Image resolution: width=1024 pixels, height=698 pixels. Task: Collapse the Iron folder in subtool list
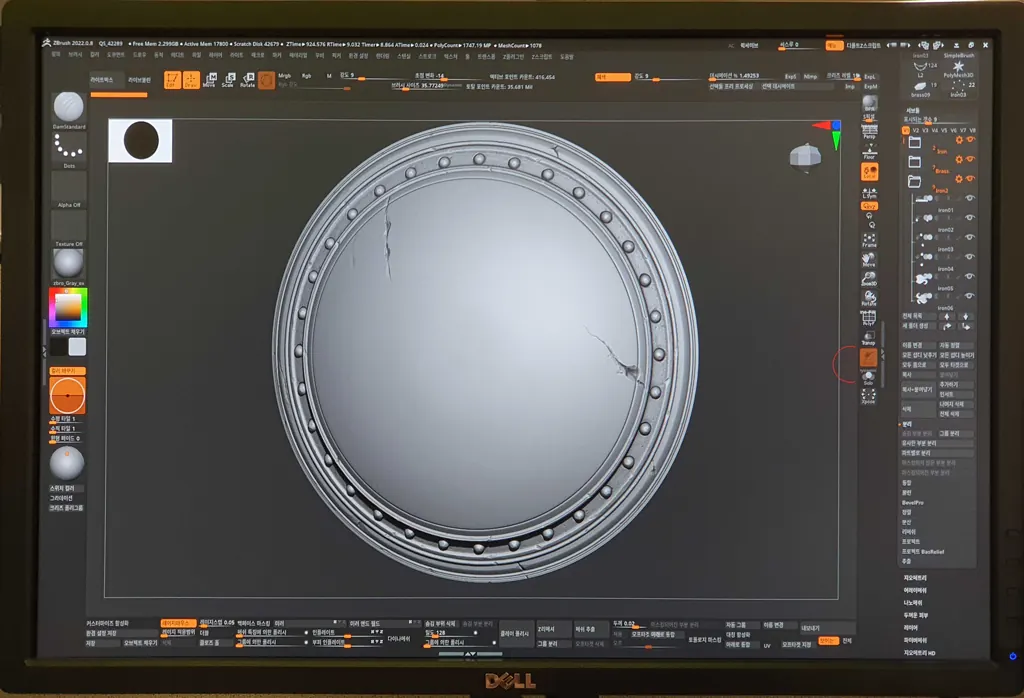pos(914,142)
